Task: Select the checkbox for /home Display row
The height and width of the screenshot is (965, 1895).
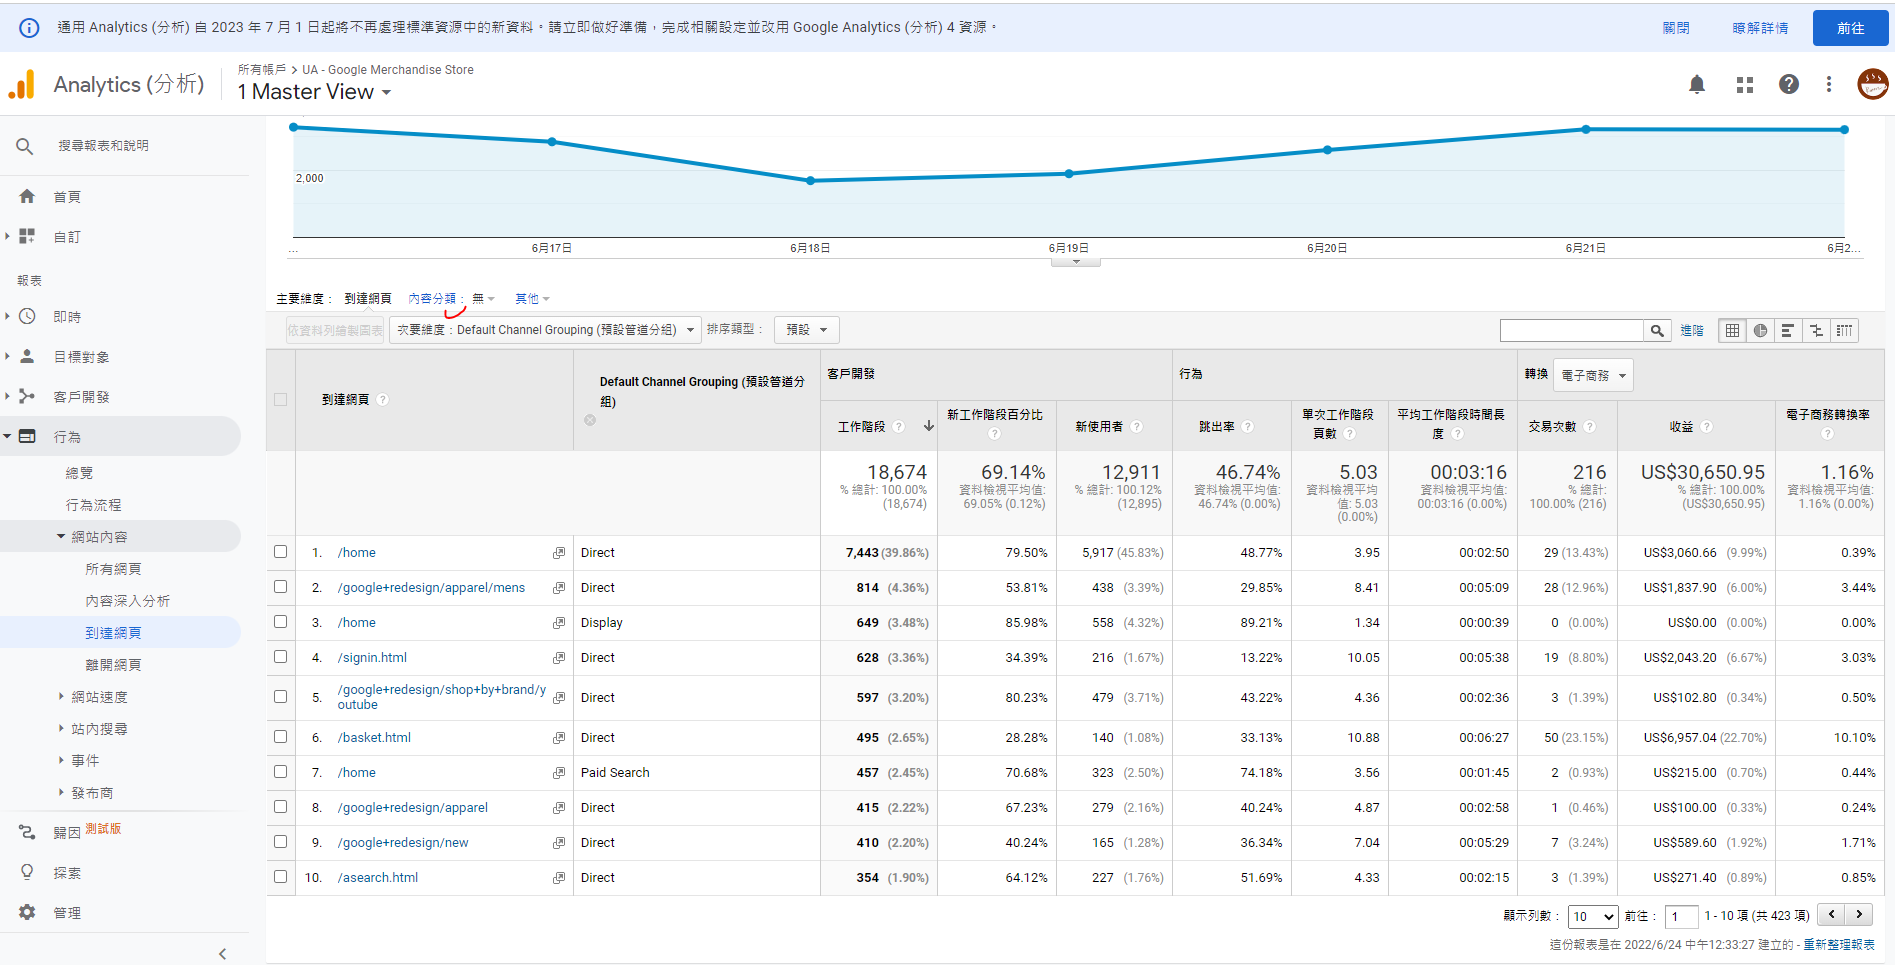Action: click(281, 622)
